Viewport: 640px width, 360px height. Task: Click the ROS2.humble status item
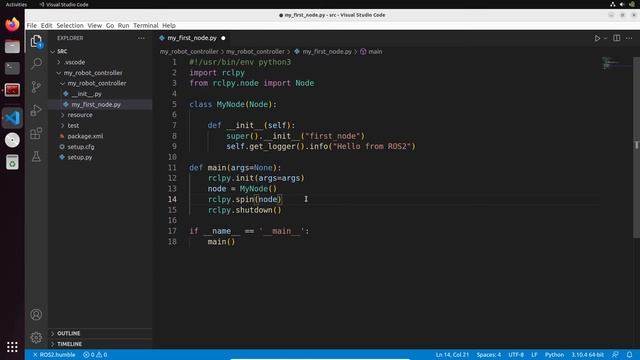click(x=54, y=355)
